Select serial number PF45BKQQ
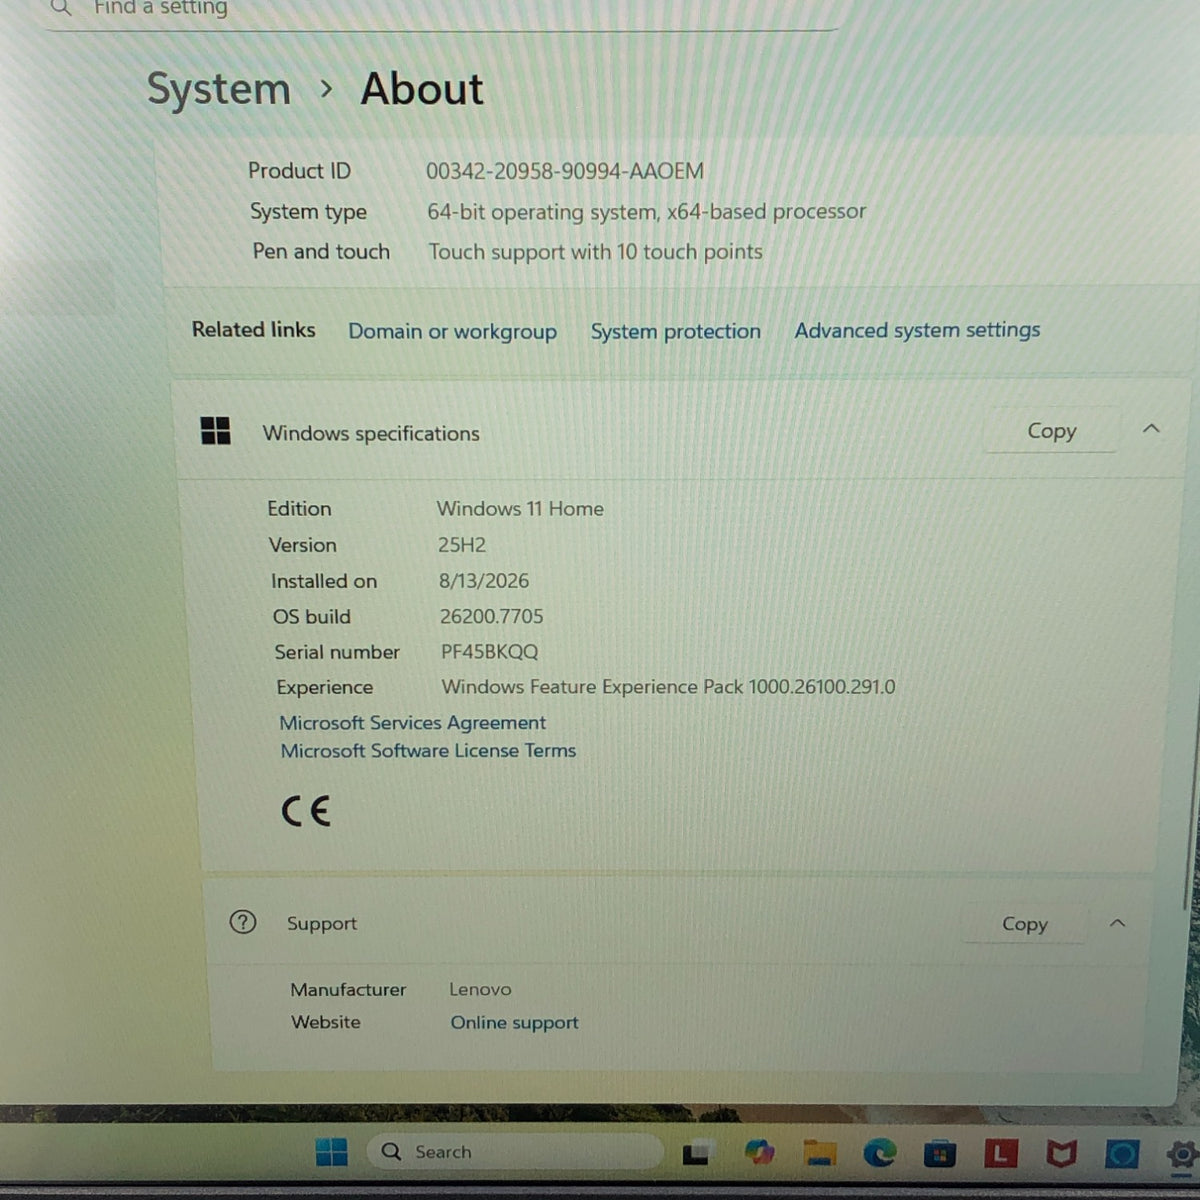 [489, 652]
